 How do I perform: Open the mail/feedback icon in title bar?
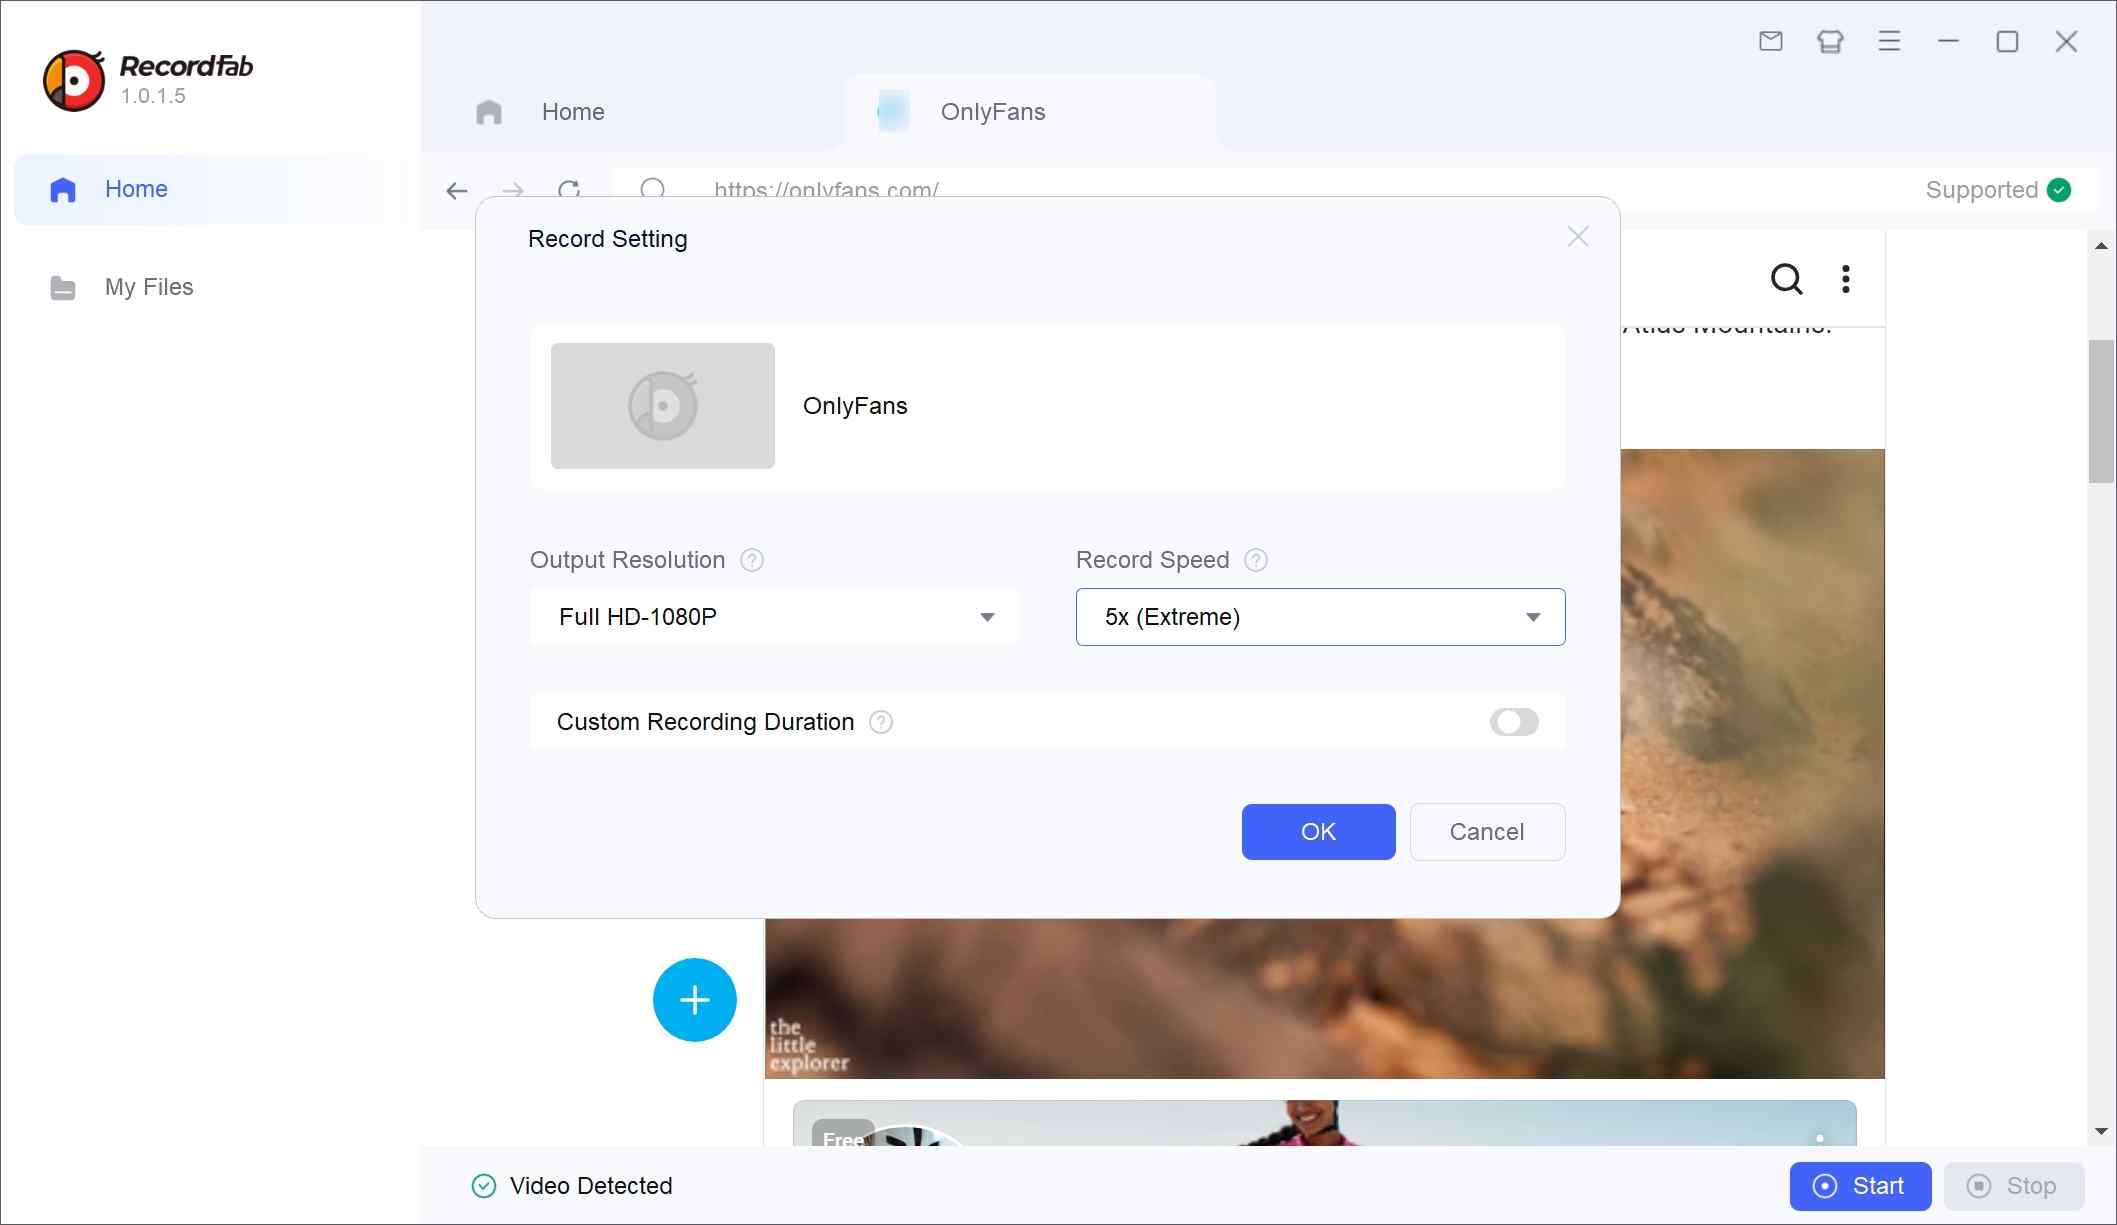[1770, 41]
